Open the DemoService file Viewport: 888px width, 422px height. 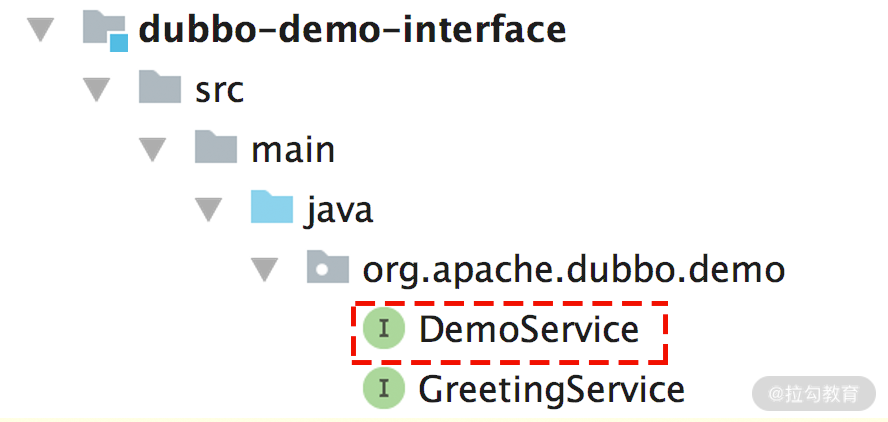(529, 329)
